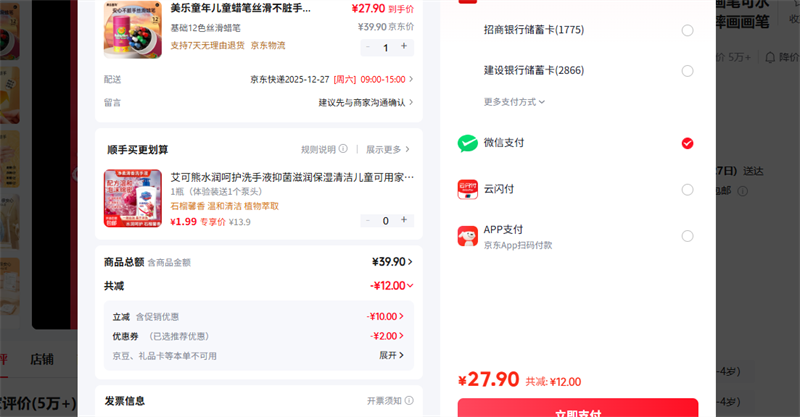Image resolution: width=800 pixels, height=417 pixels.
Task: Click the UnionPay 云闪付 logo icon
Action: (x=468, y=190)
